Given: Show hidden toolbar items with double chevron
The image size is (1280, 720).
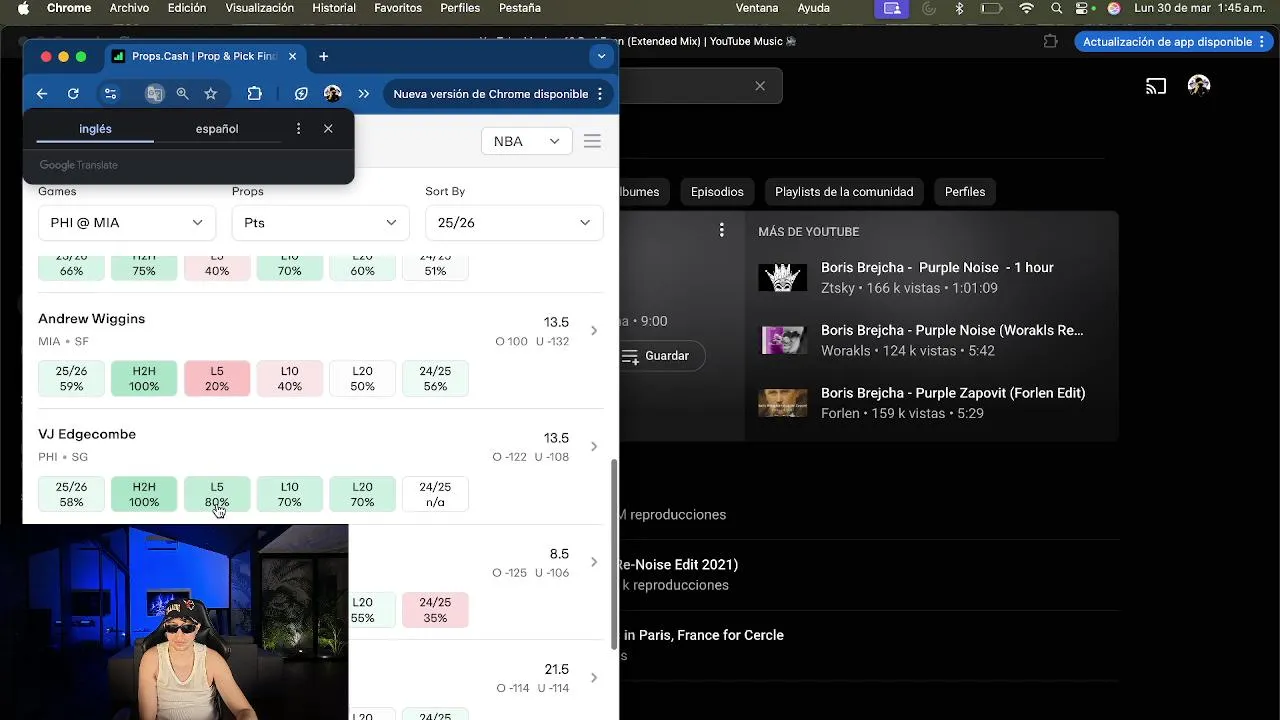Looking at the screenshot, I should 364,94.
